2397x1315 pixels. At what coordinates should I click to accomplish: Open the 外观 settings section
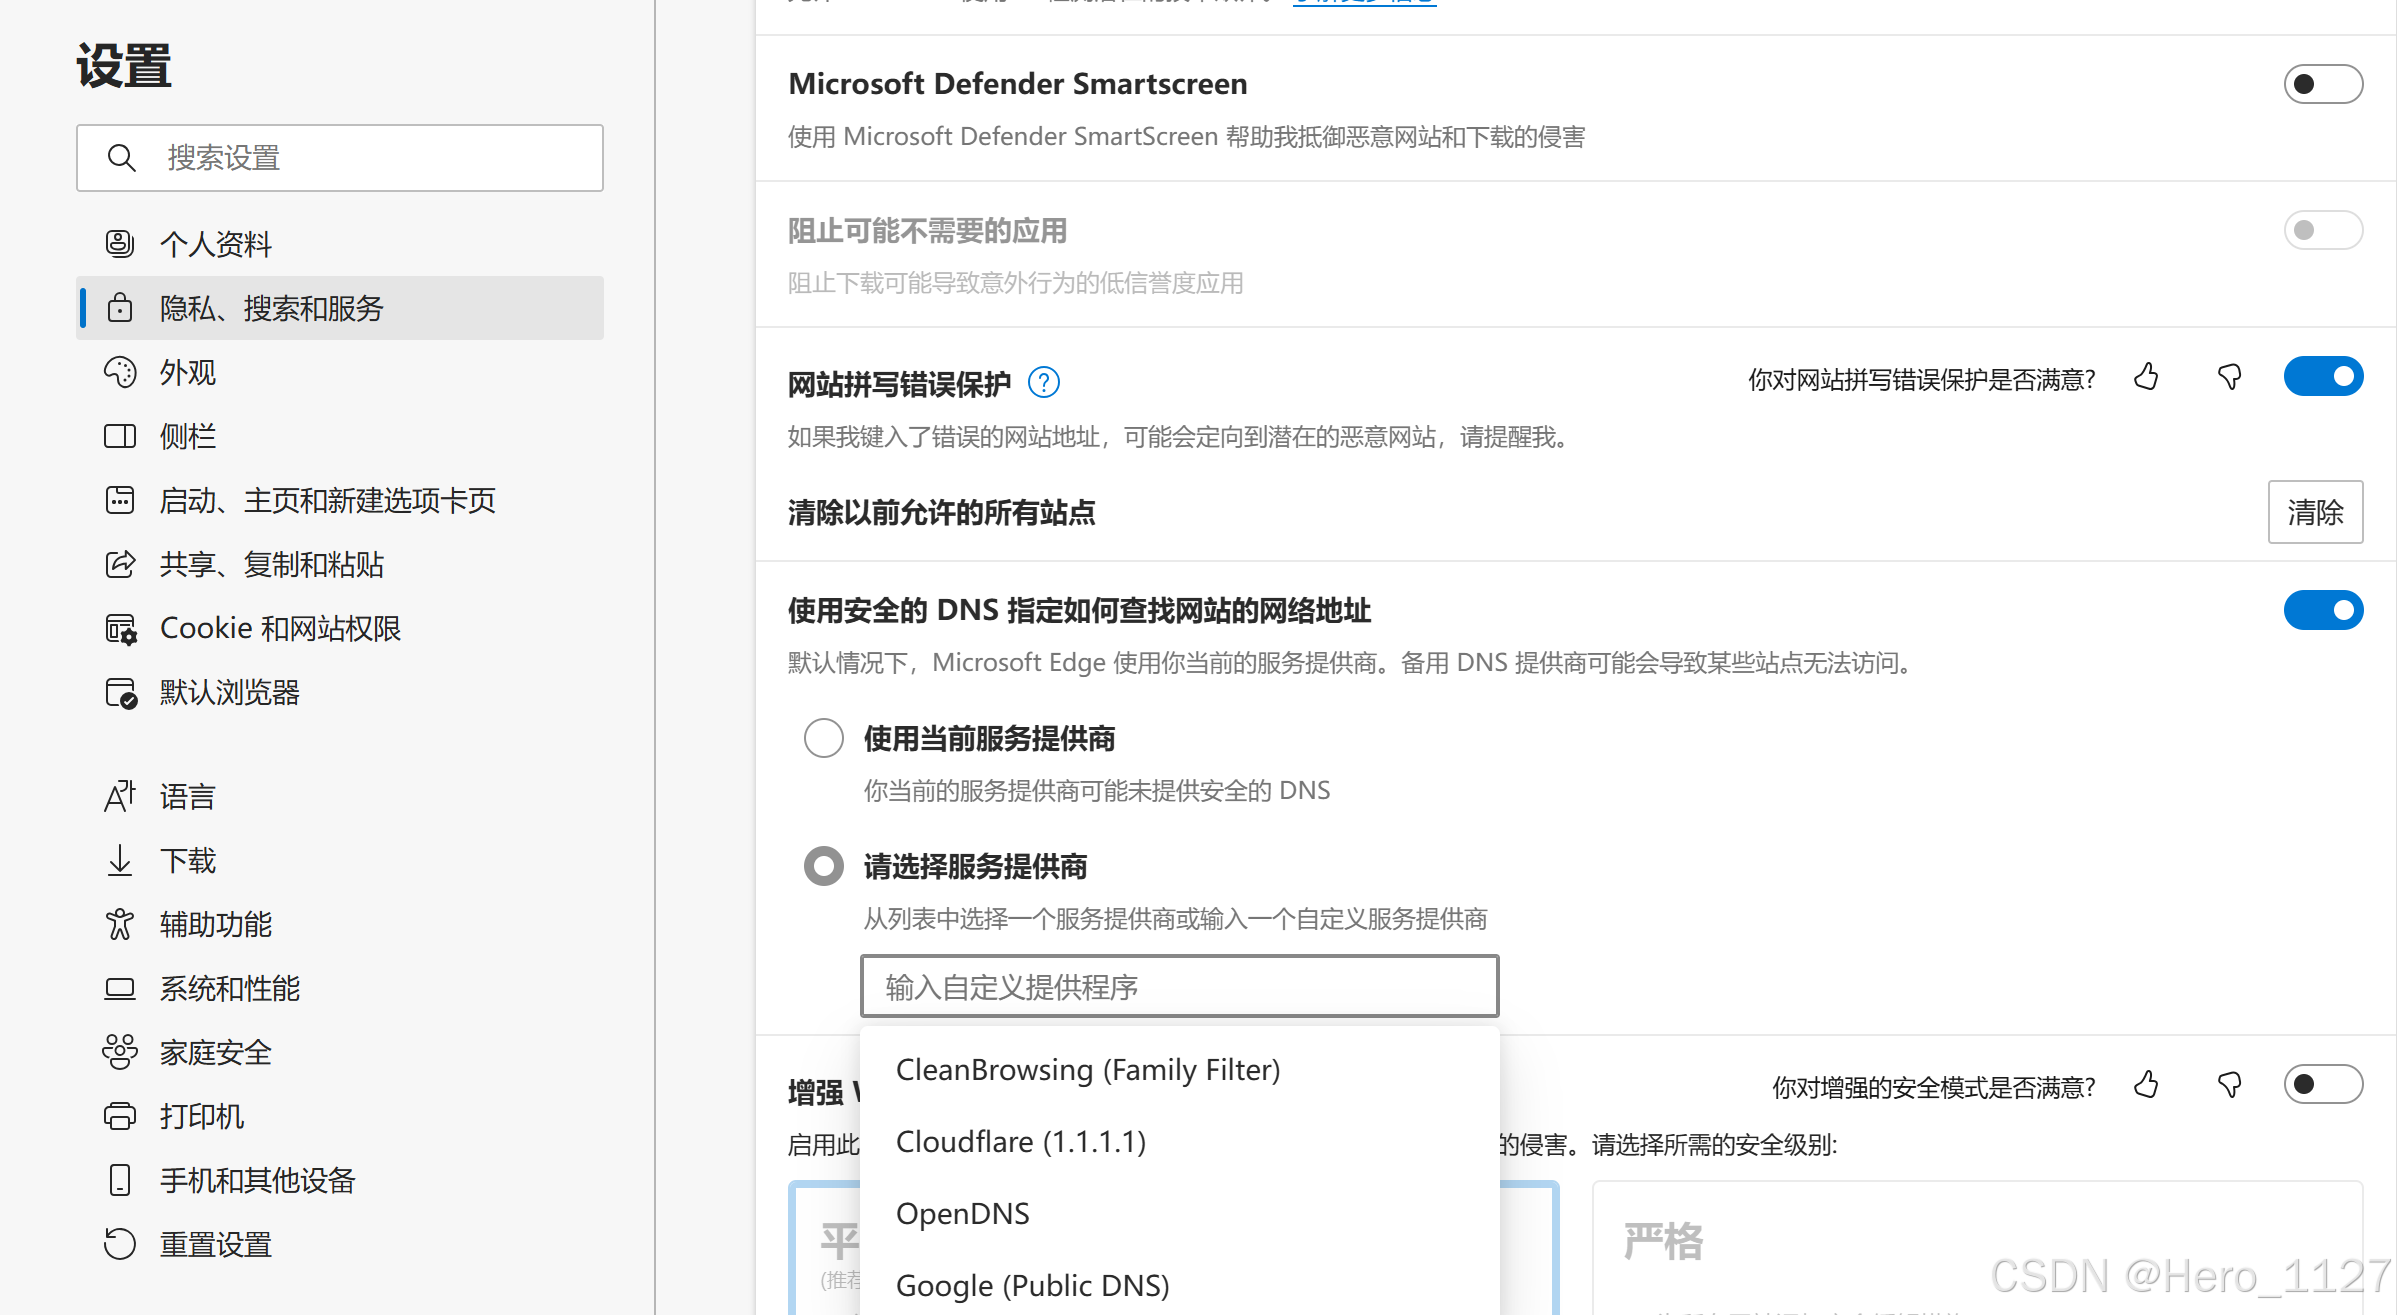tap(188, 372)
